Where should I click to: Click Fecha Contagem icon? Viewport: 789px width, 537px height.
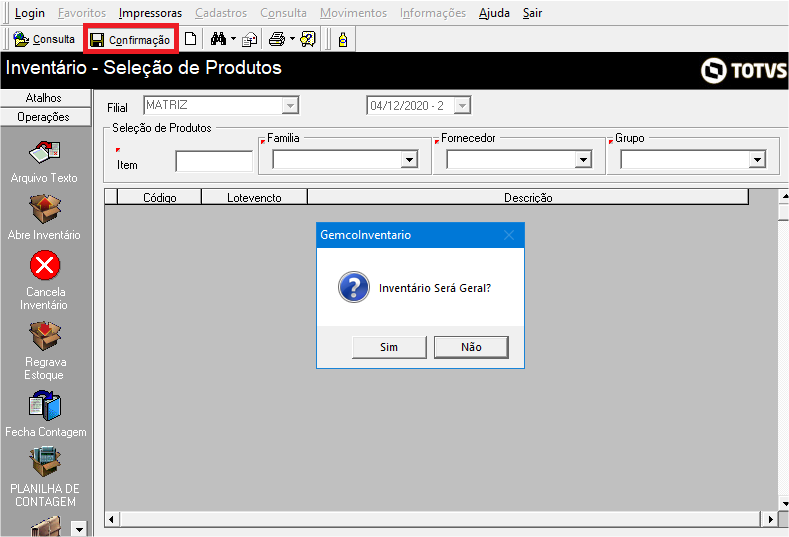tap(45, 406)
